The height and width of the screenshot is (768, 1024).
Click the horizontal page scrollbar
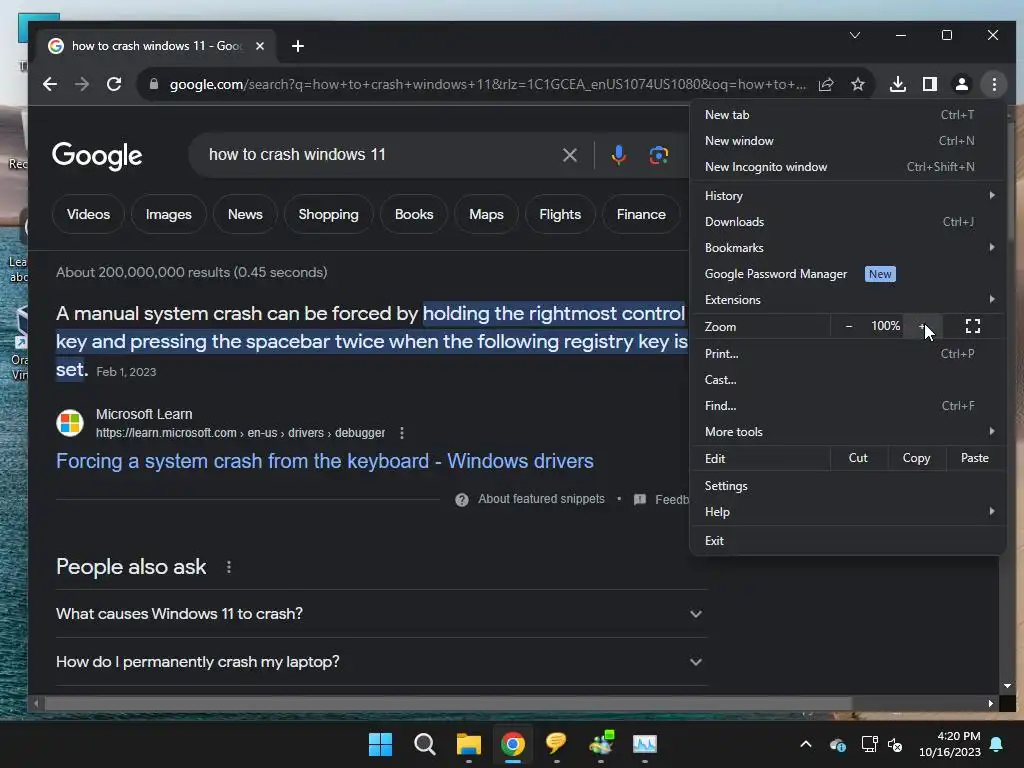448,703
